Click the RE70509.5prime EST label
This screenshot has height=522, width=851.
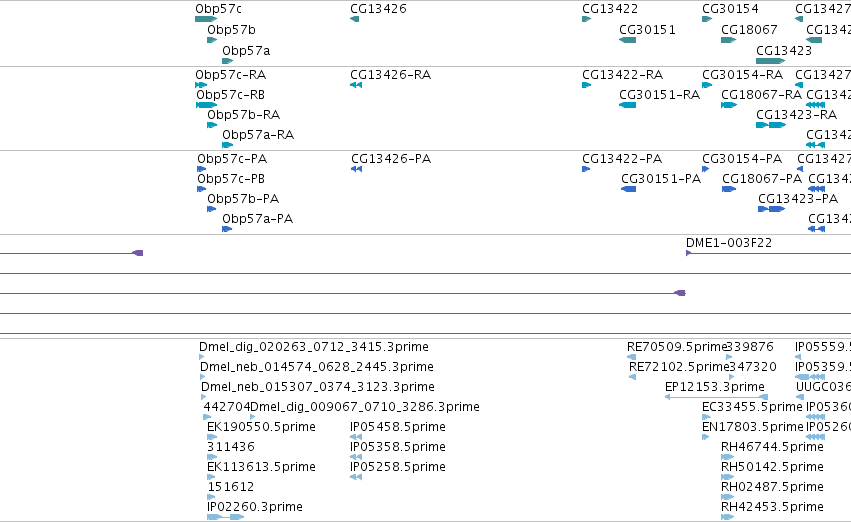677,347
